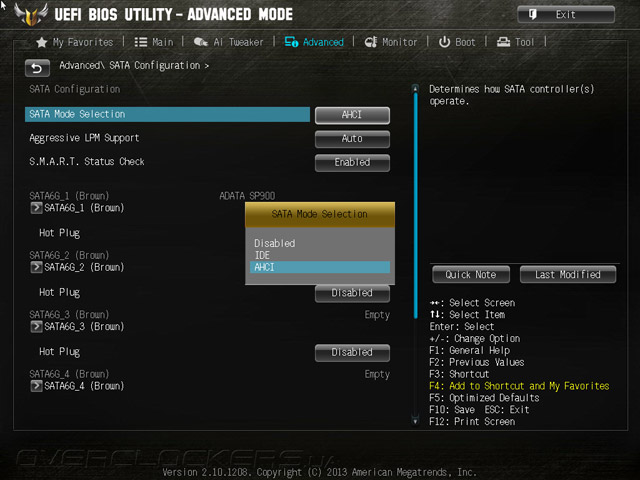Click the star icon of My Favorites
This screenshot has height=480, width=640.
pyautogui.click(x=42, y=42)
